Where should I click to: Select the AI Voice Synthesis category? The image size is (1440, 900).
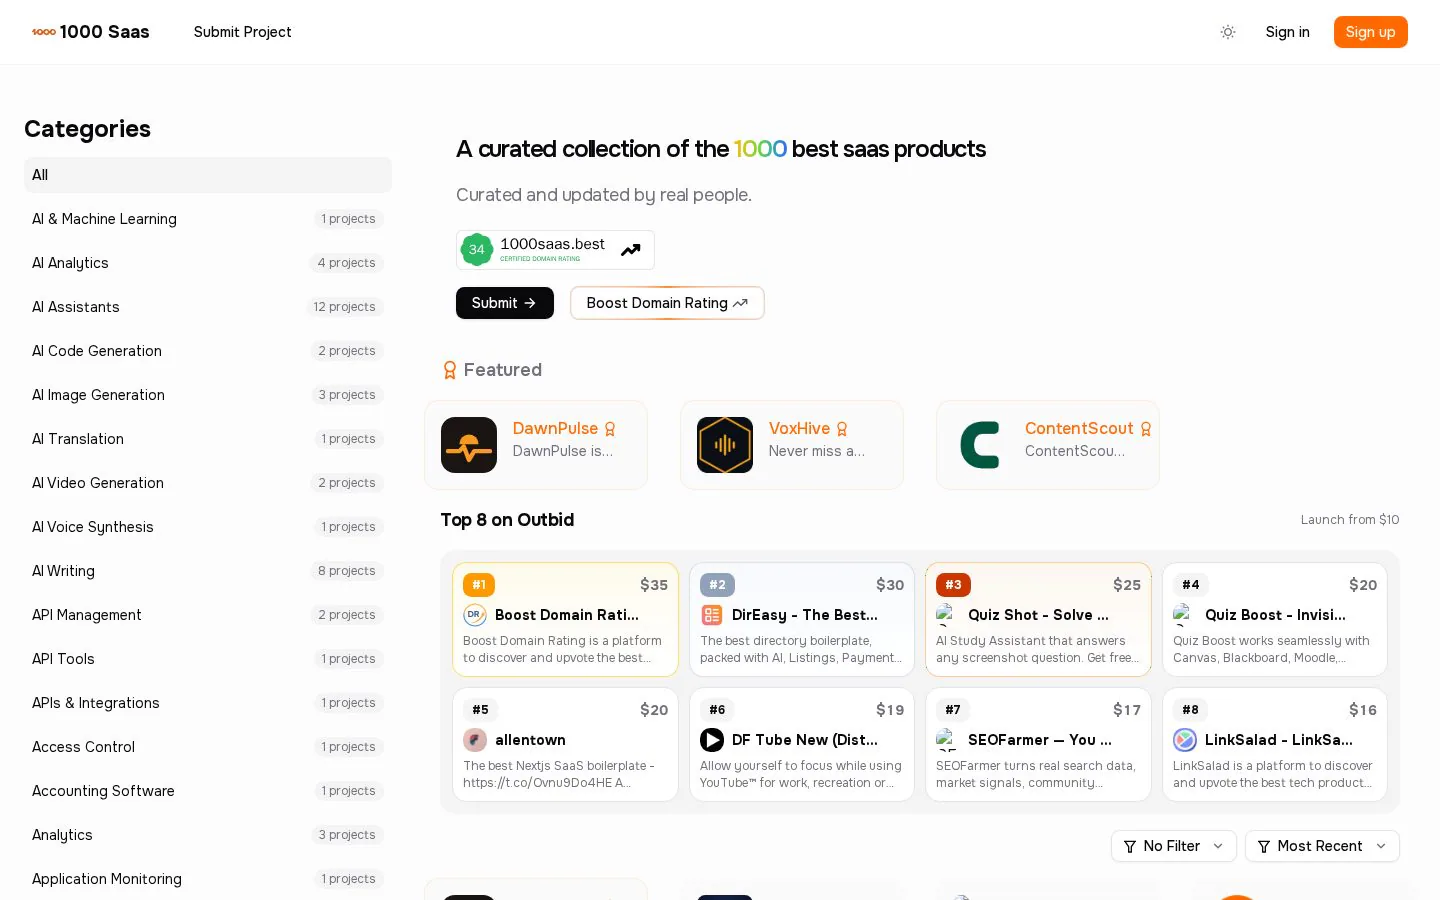(208, 527)
